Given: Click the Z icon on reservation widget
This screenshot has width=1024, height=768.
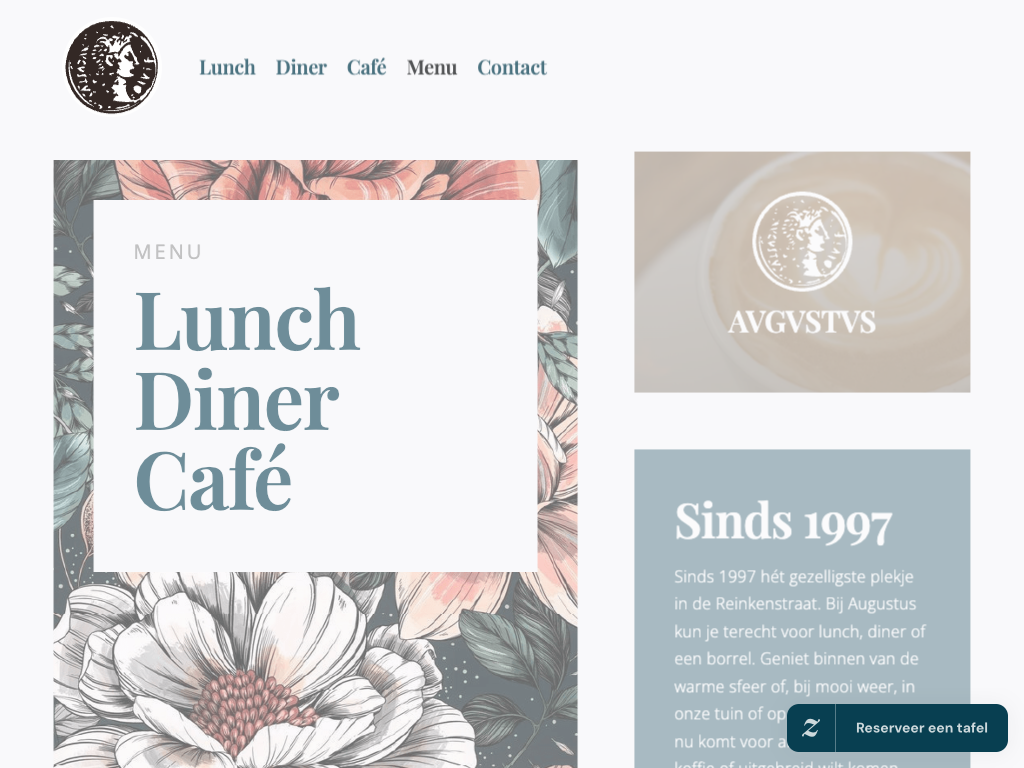Looking at the screenshot, I should coord(811,728).
